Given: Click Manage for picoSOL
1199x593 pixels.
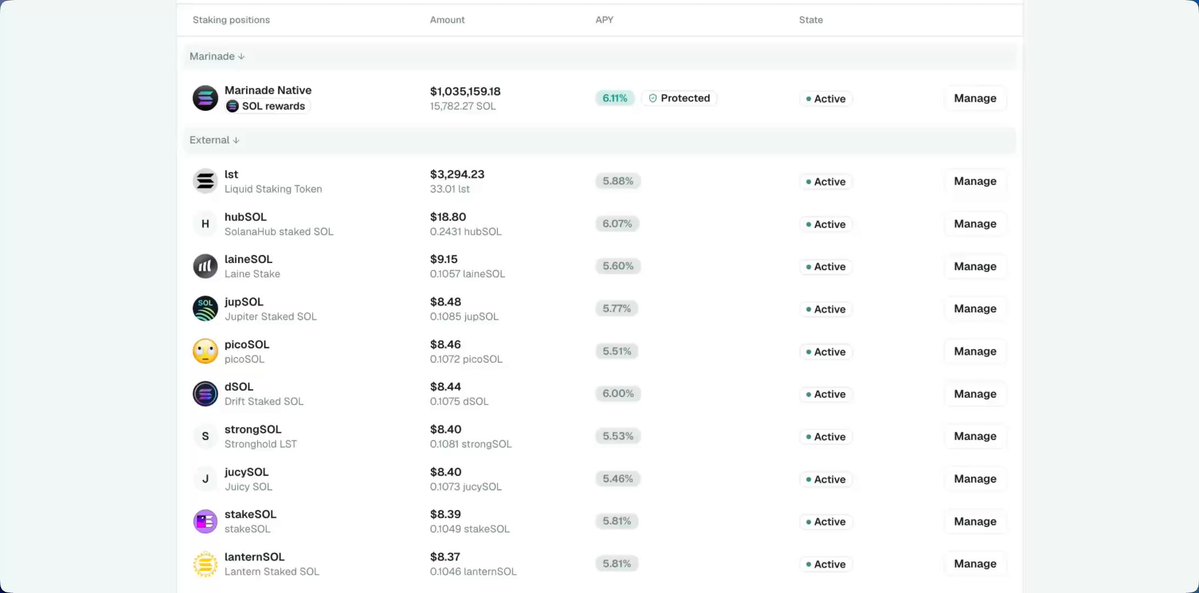Looking at the screenshot, I should coord(975,351).
